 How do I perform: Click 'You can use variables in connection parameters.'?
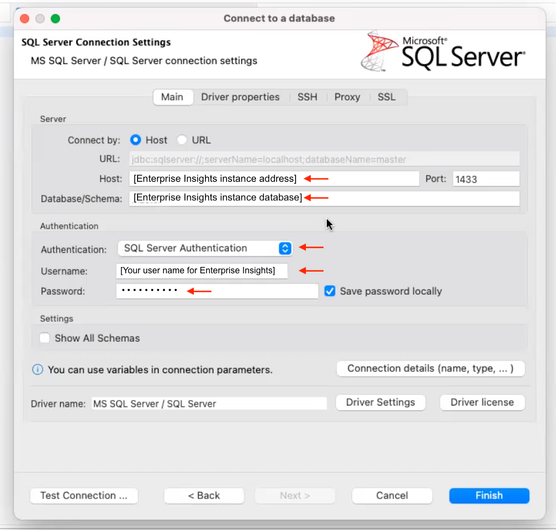click(x=160, y=370)
